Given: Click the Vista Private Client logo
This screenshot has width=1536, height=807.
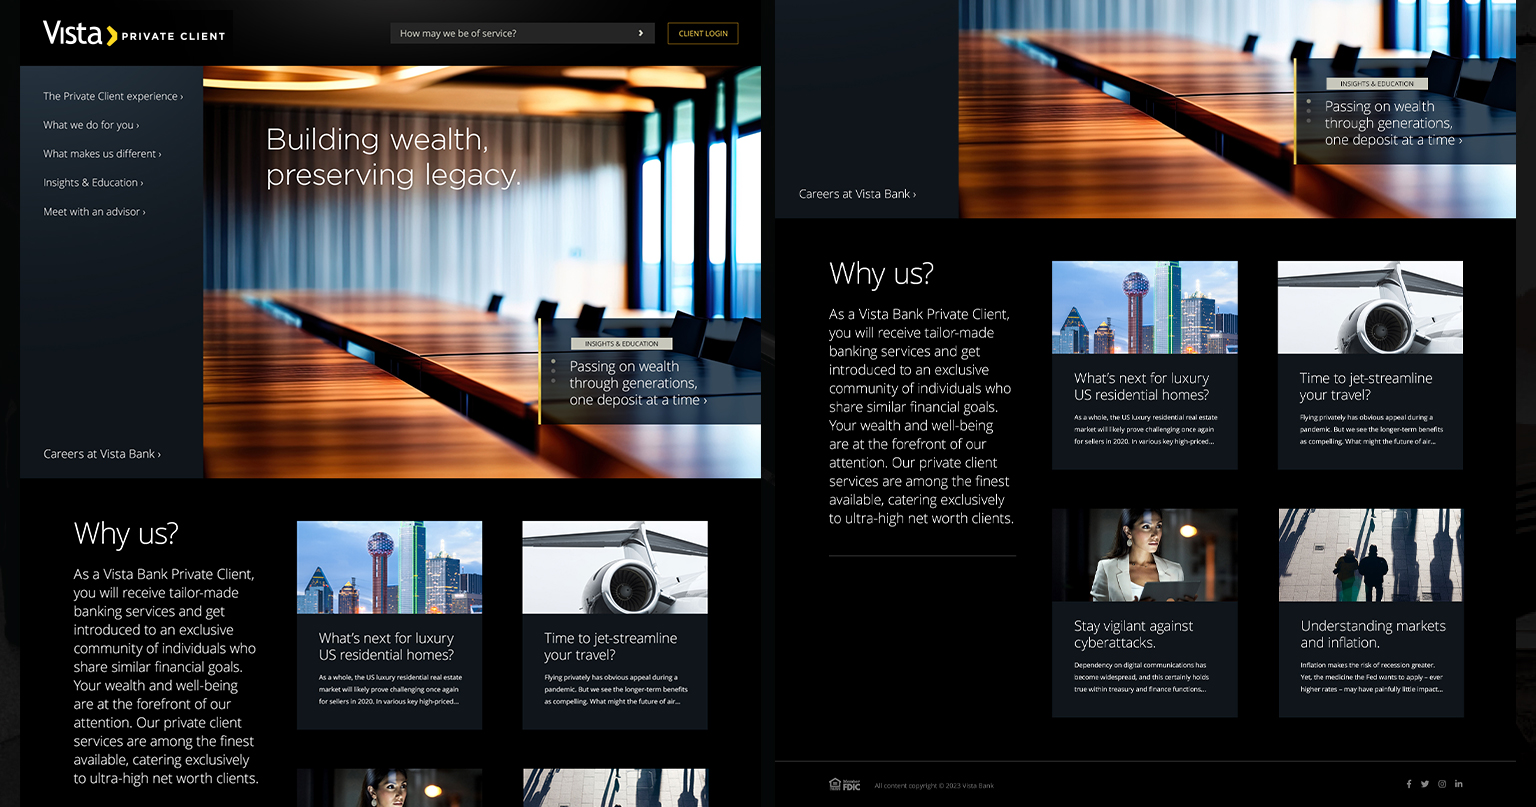Looking at the screenshot, I should (134, 34).
